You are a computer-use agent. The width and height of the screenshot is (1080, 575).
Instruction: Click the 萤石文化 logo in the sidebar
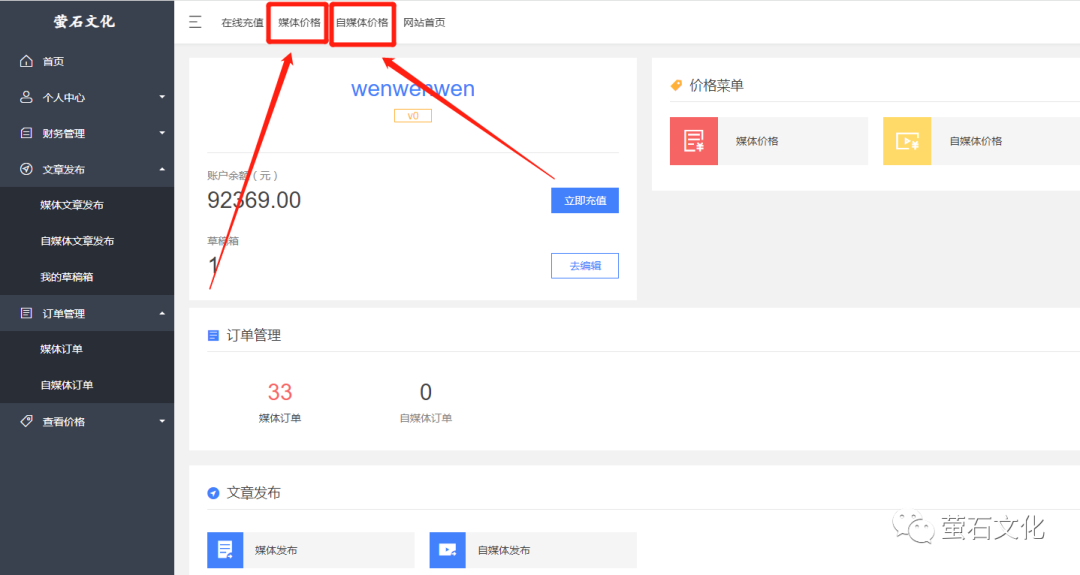click(x=84, y=21)
